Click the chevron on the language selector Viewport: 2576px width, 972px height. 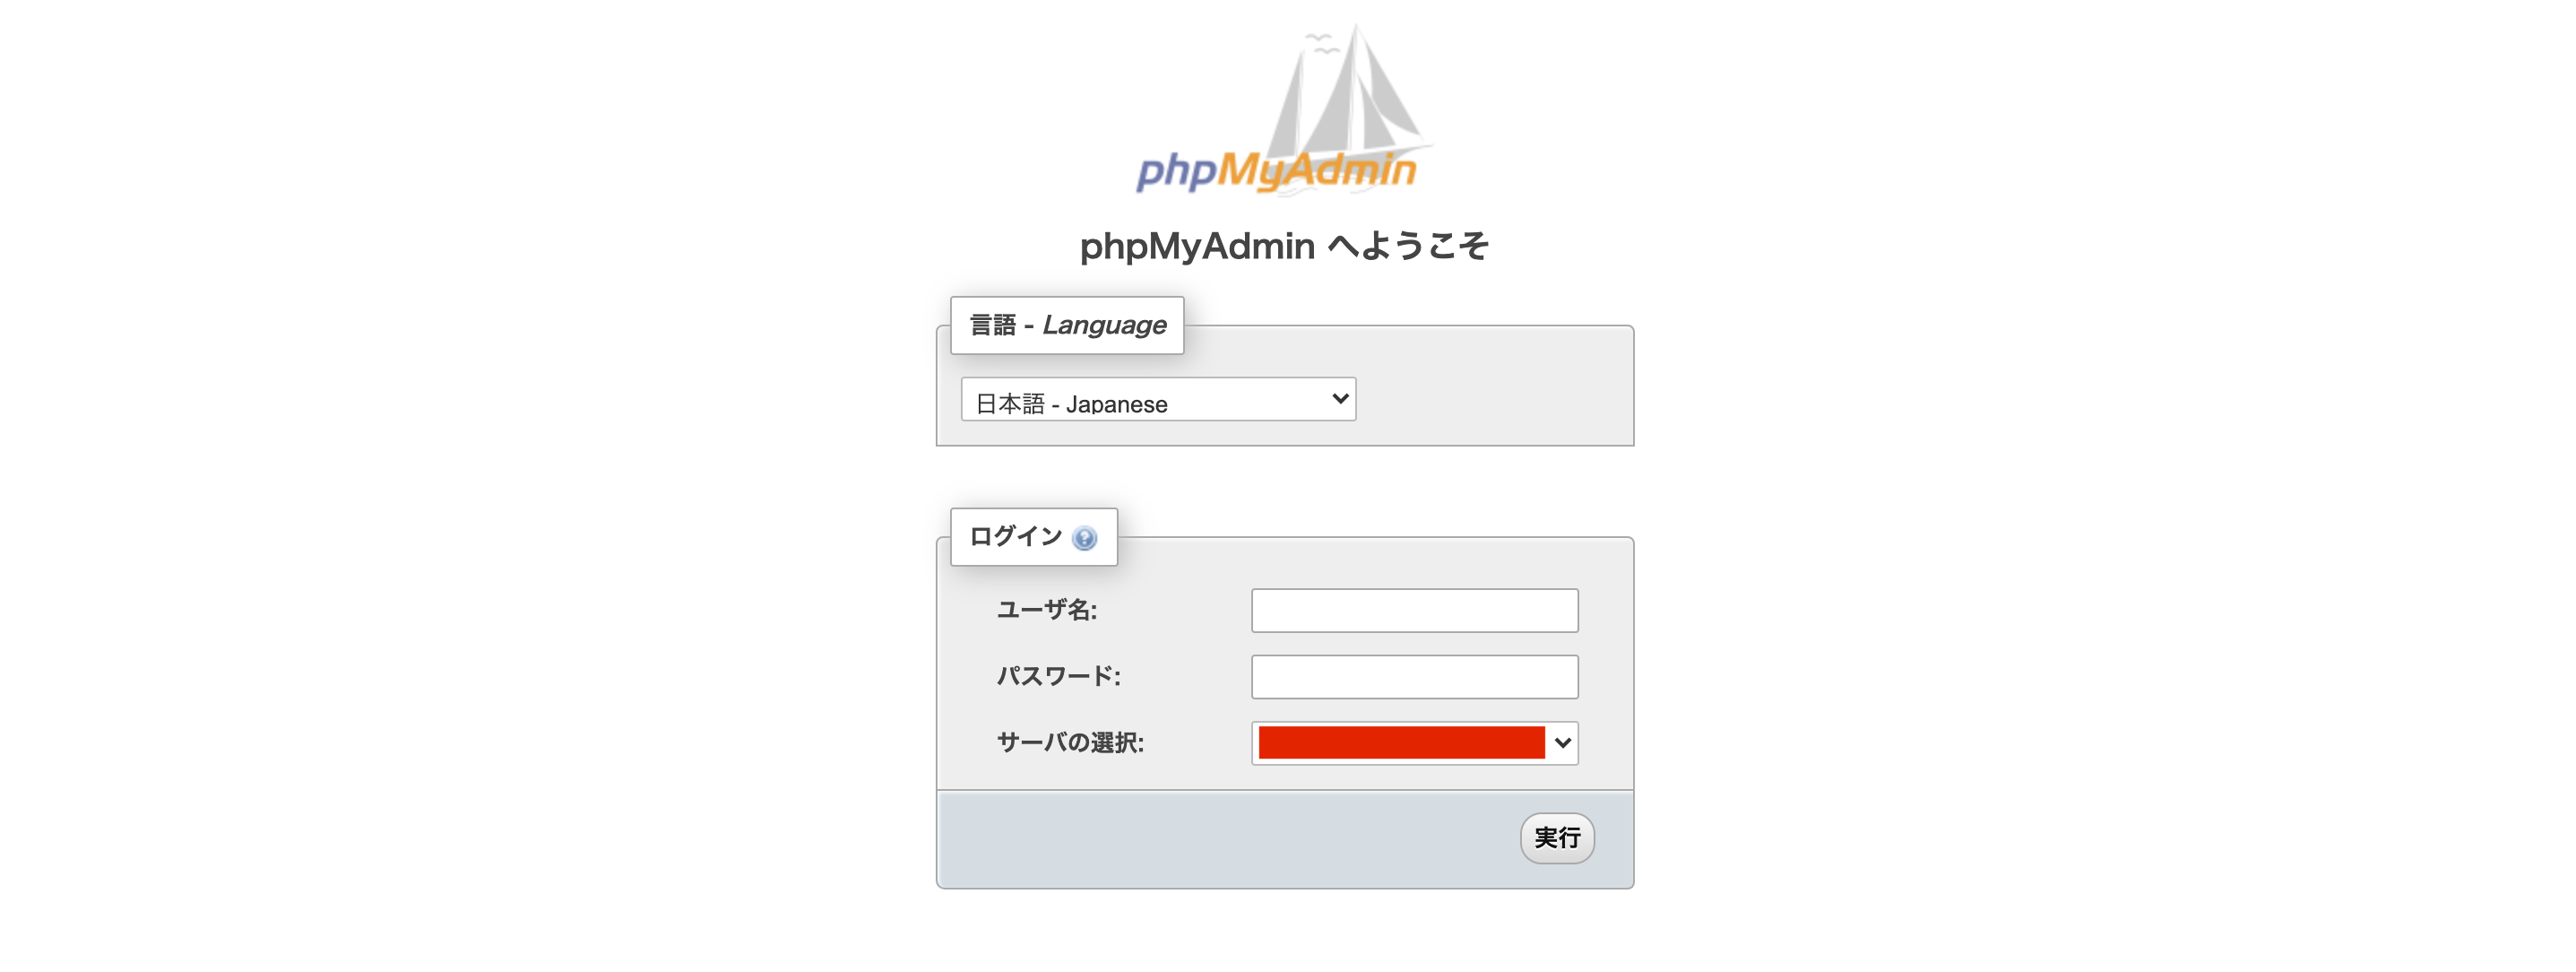(x=1339, y=399)
